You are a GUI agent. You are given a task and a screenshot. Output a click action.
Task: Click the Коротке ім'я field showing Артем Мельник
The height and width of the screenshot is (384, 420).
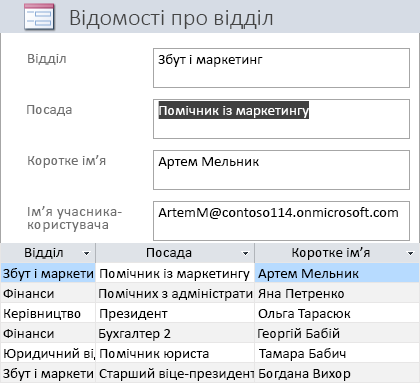pos(281,170)
